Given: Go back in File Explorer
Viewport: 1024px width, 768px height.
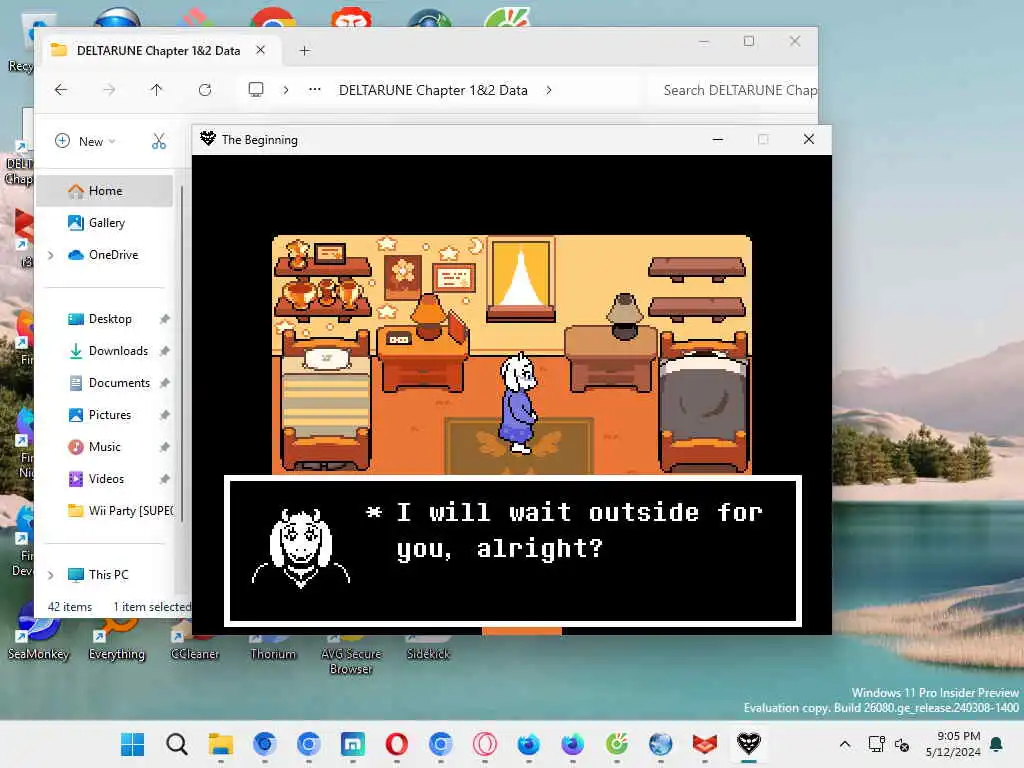Looking at the screenshot, I should (61, 90).
